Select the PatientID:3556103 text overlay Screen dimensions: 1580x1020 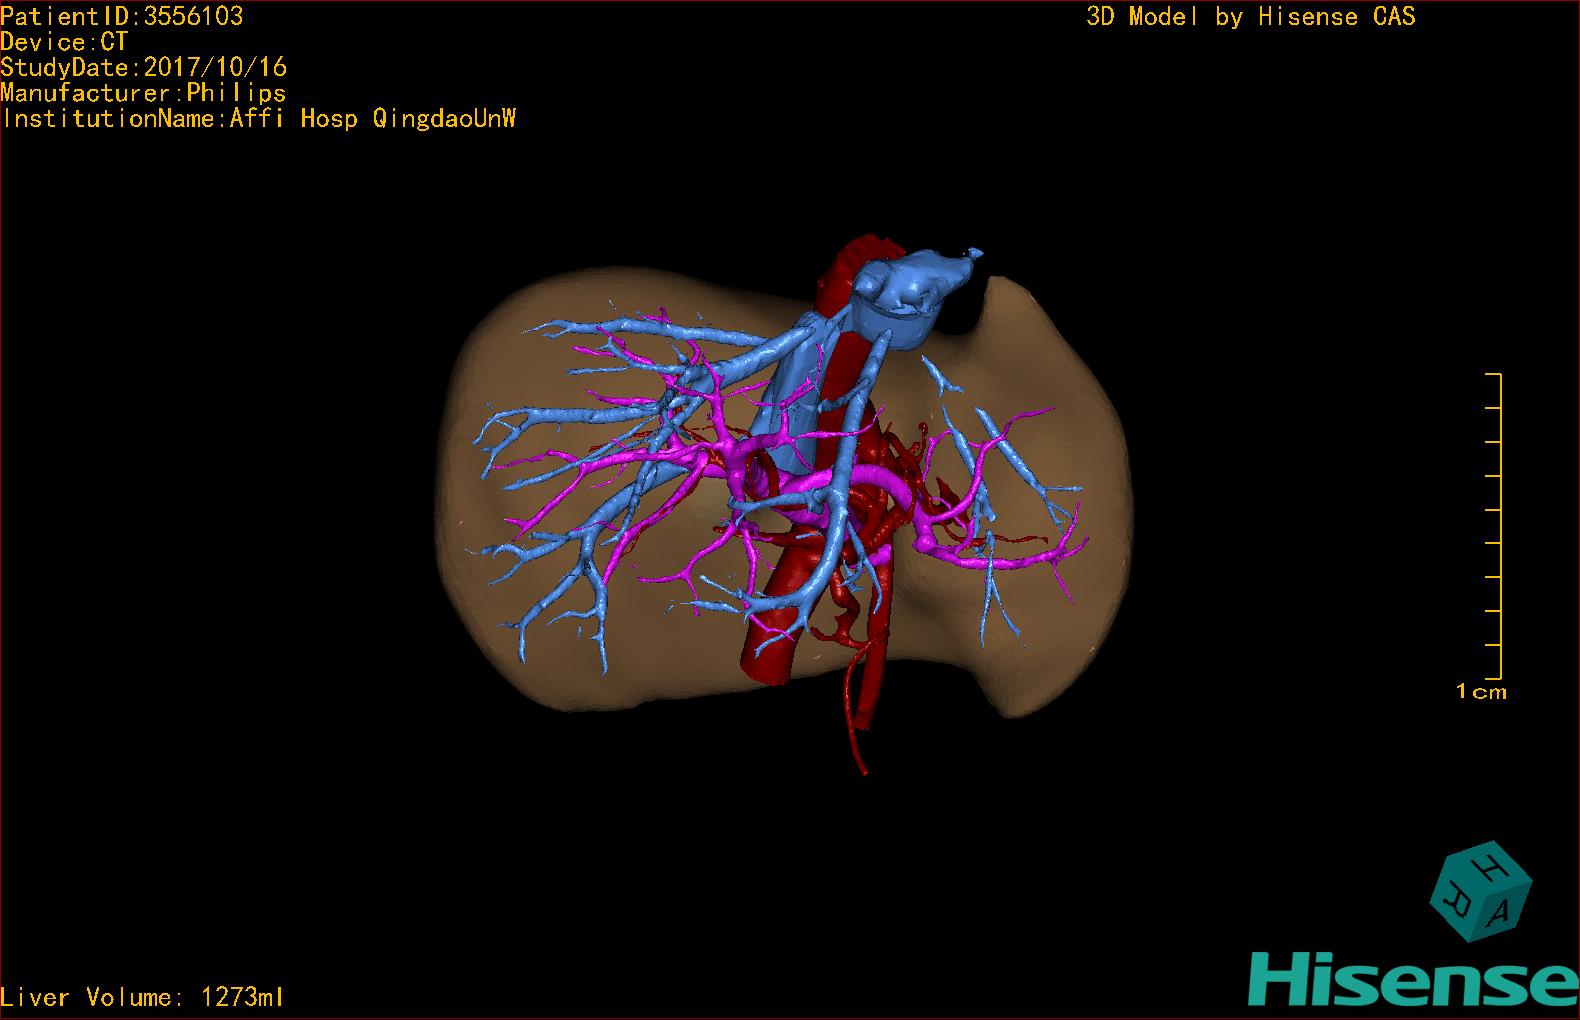click(122, 16)
